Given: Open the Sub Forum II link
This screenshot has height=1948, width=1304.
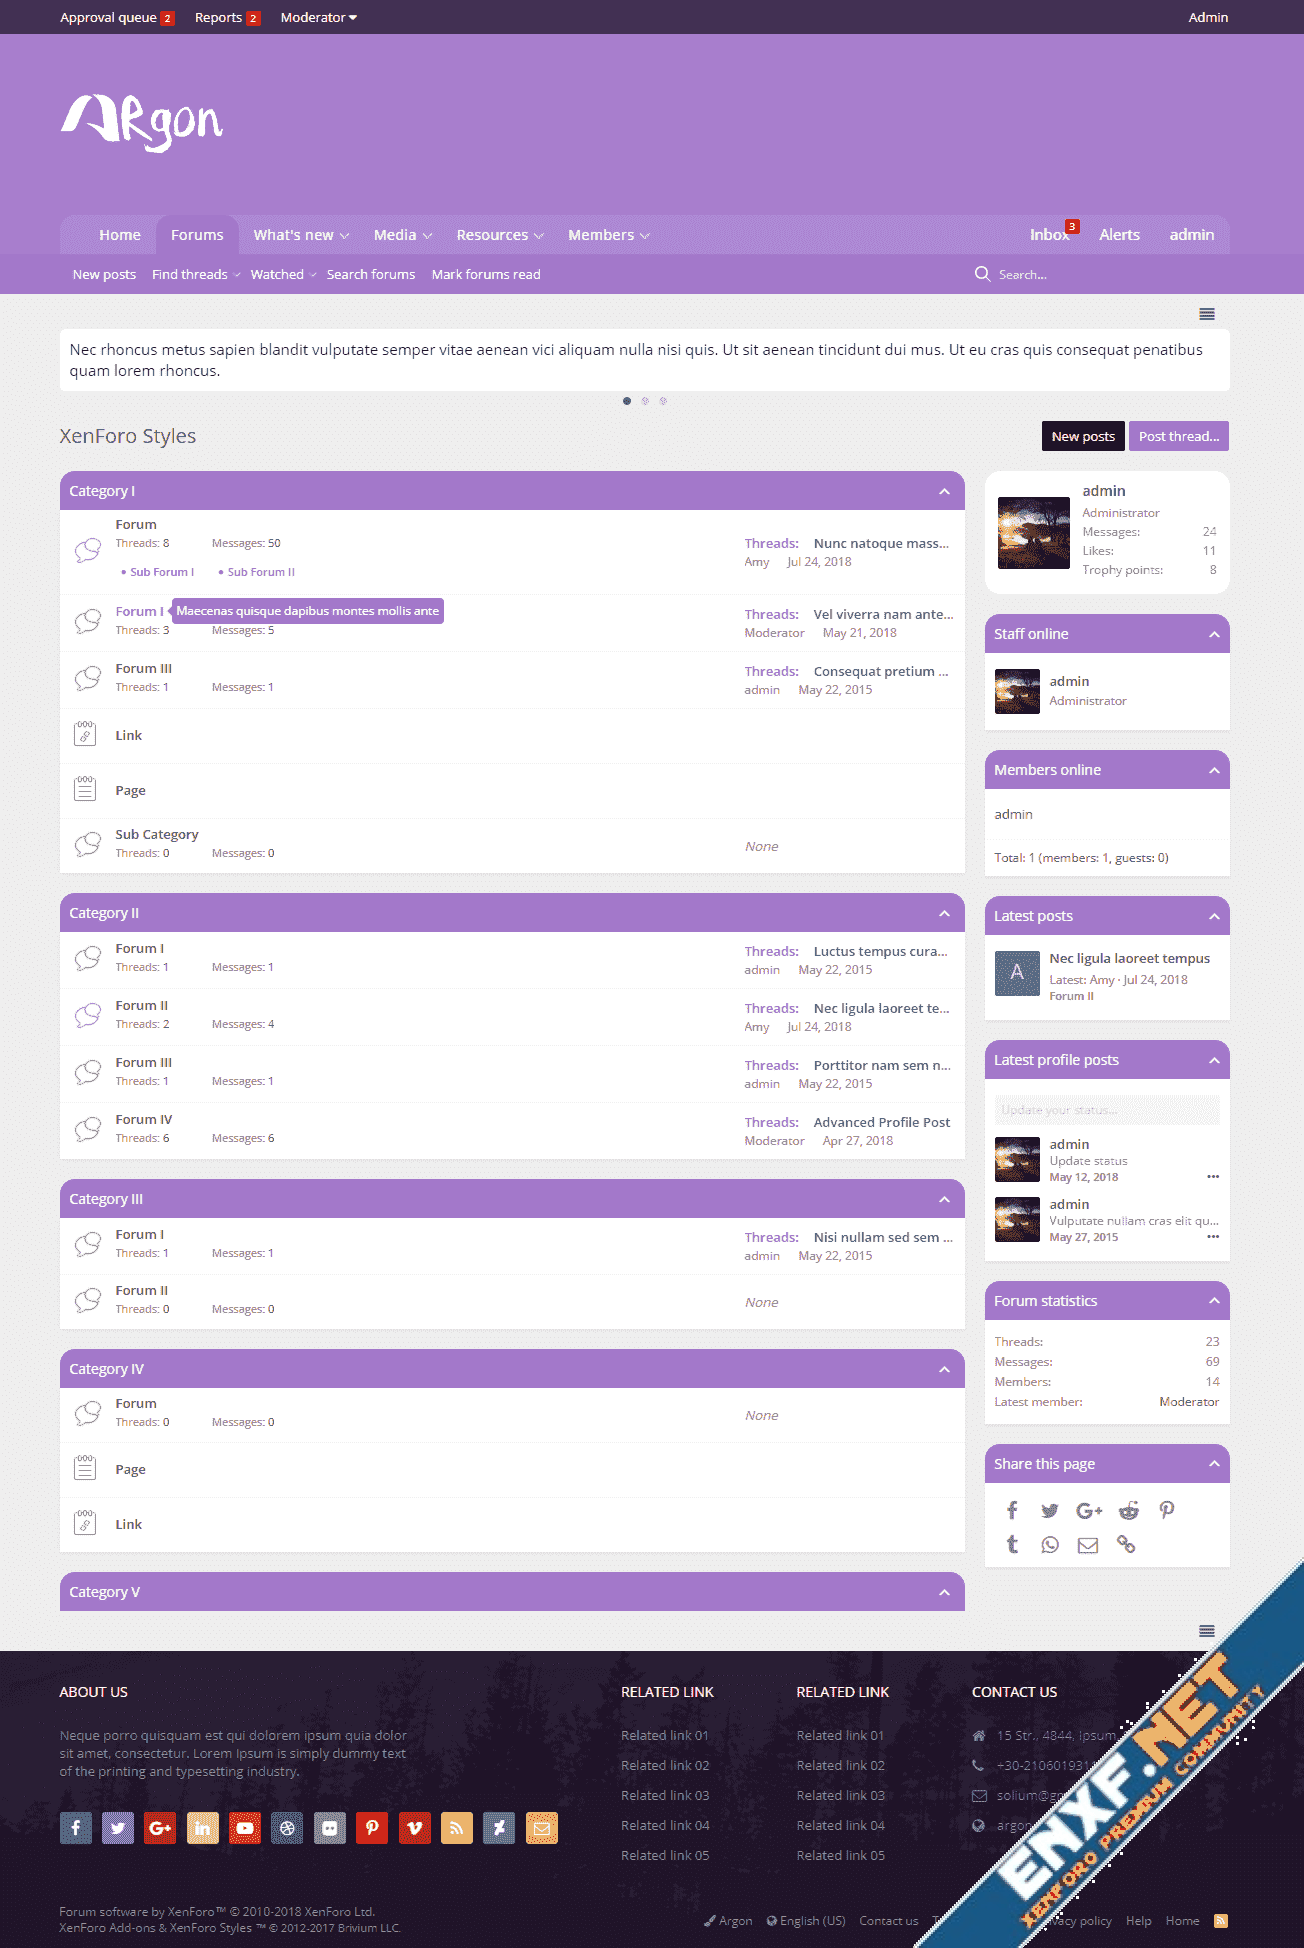Looking at the screenshot, I should (x=260, y=572).
